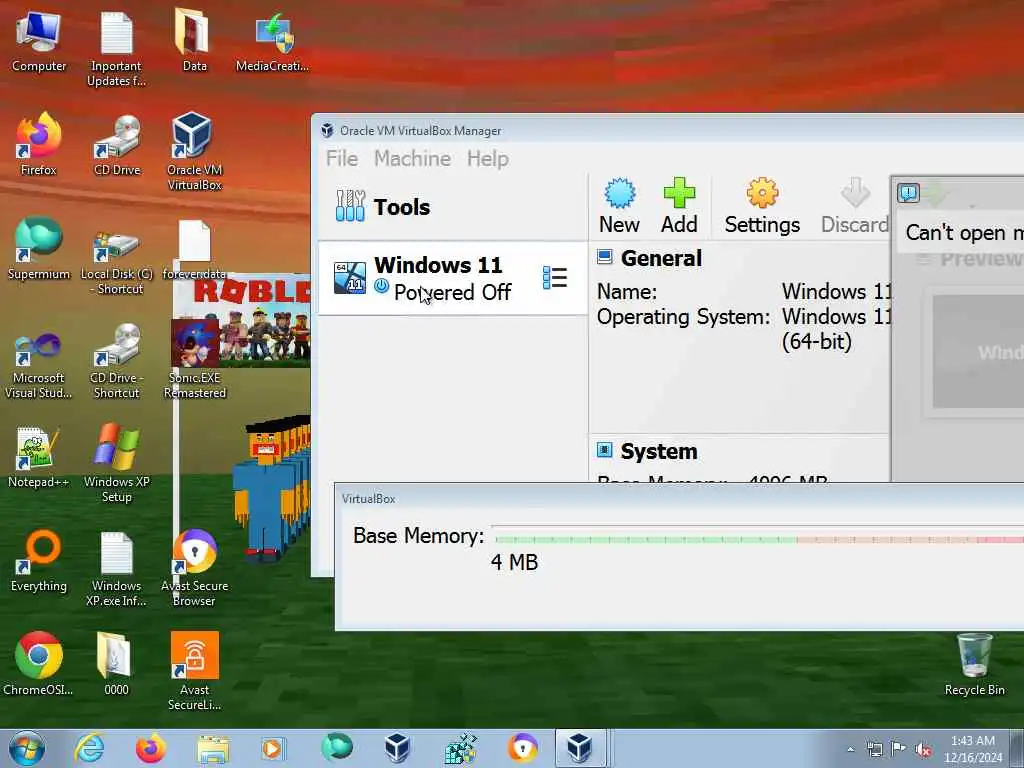Image resolution: width=1024 pixels, height=768 pixels.
Task: Show hidden system tray icons
Action: pos(850,749)
